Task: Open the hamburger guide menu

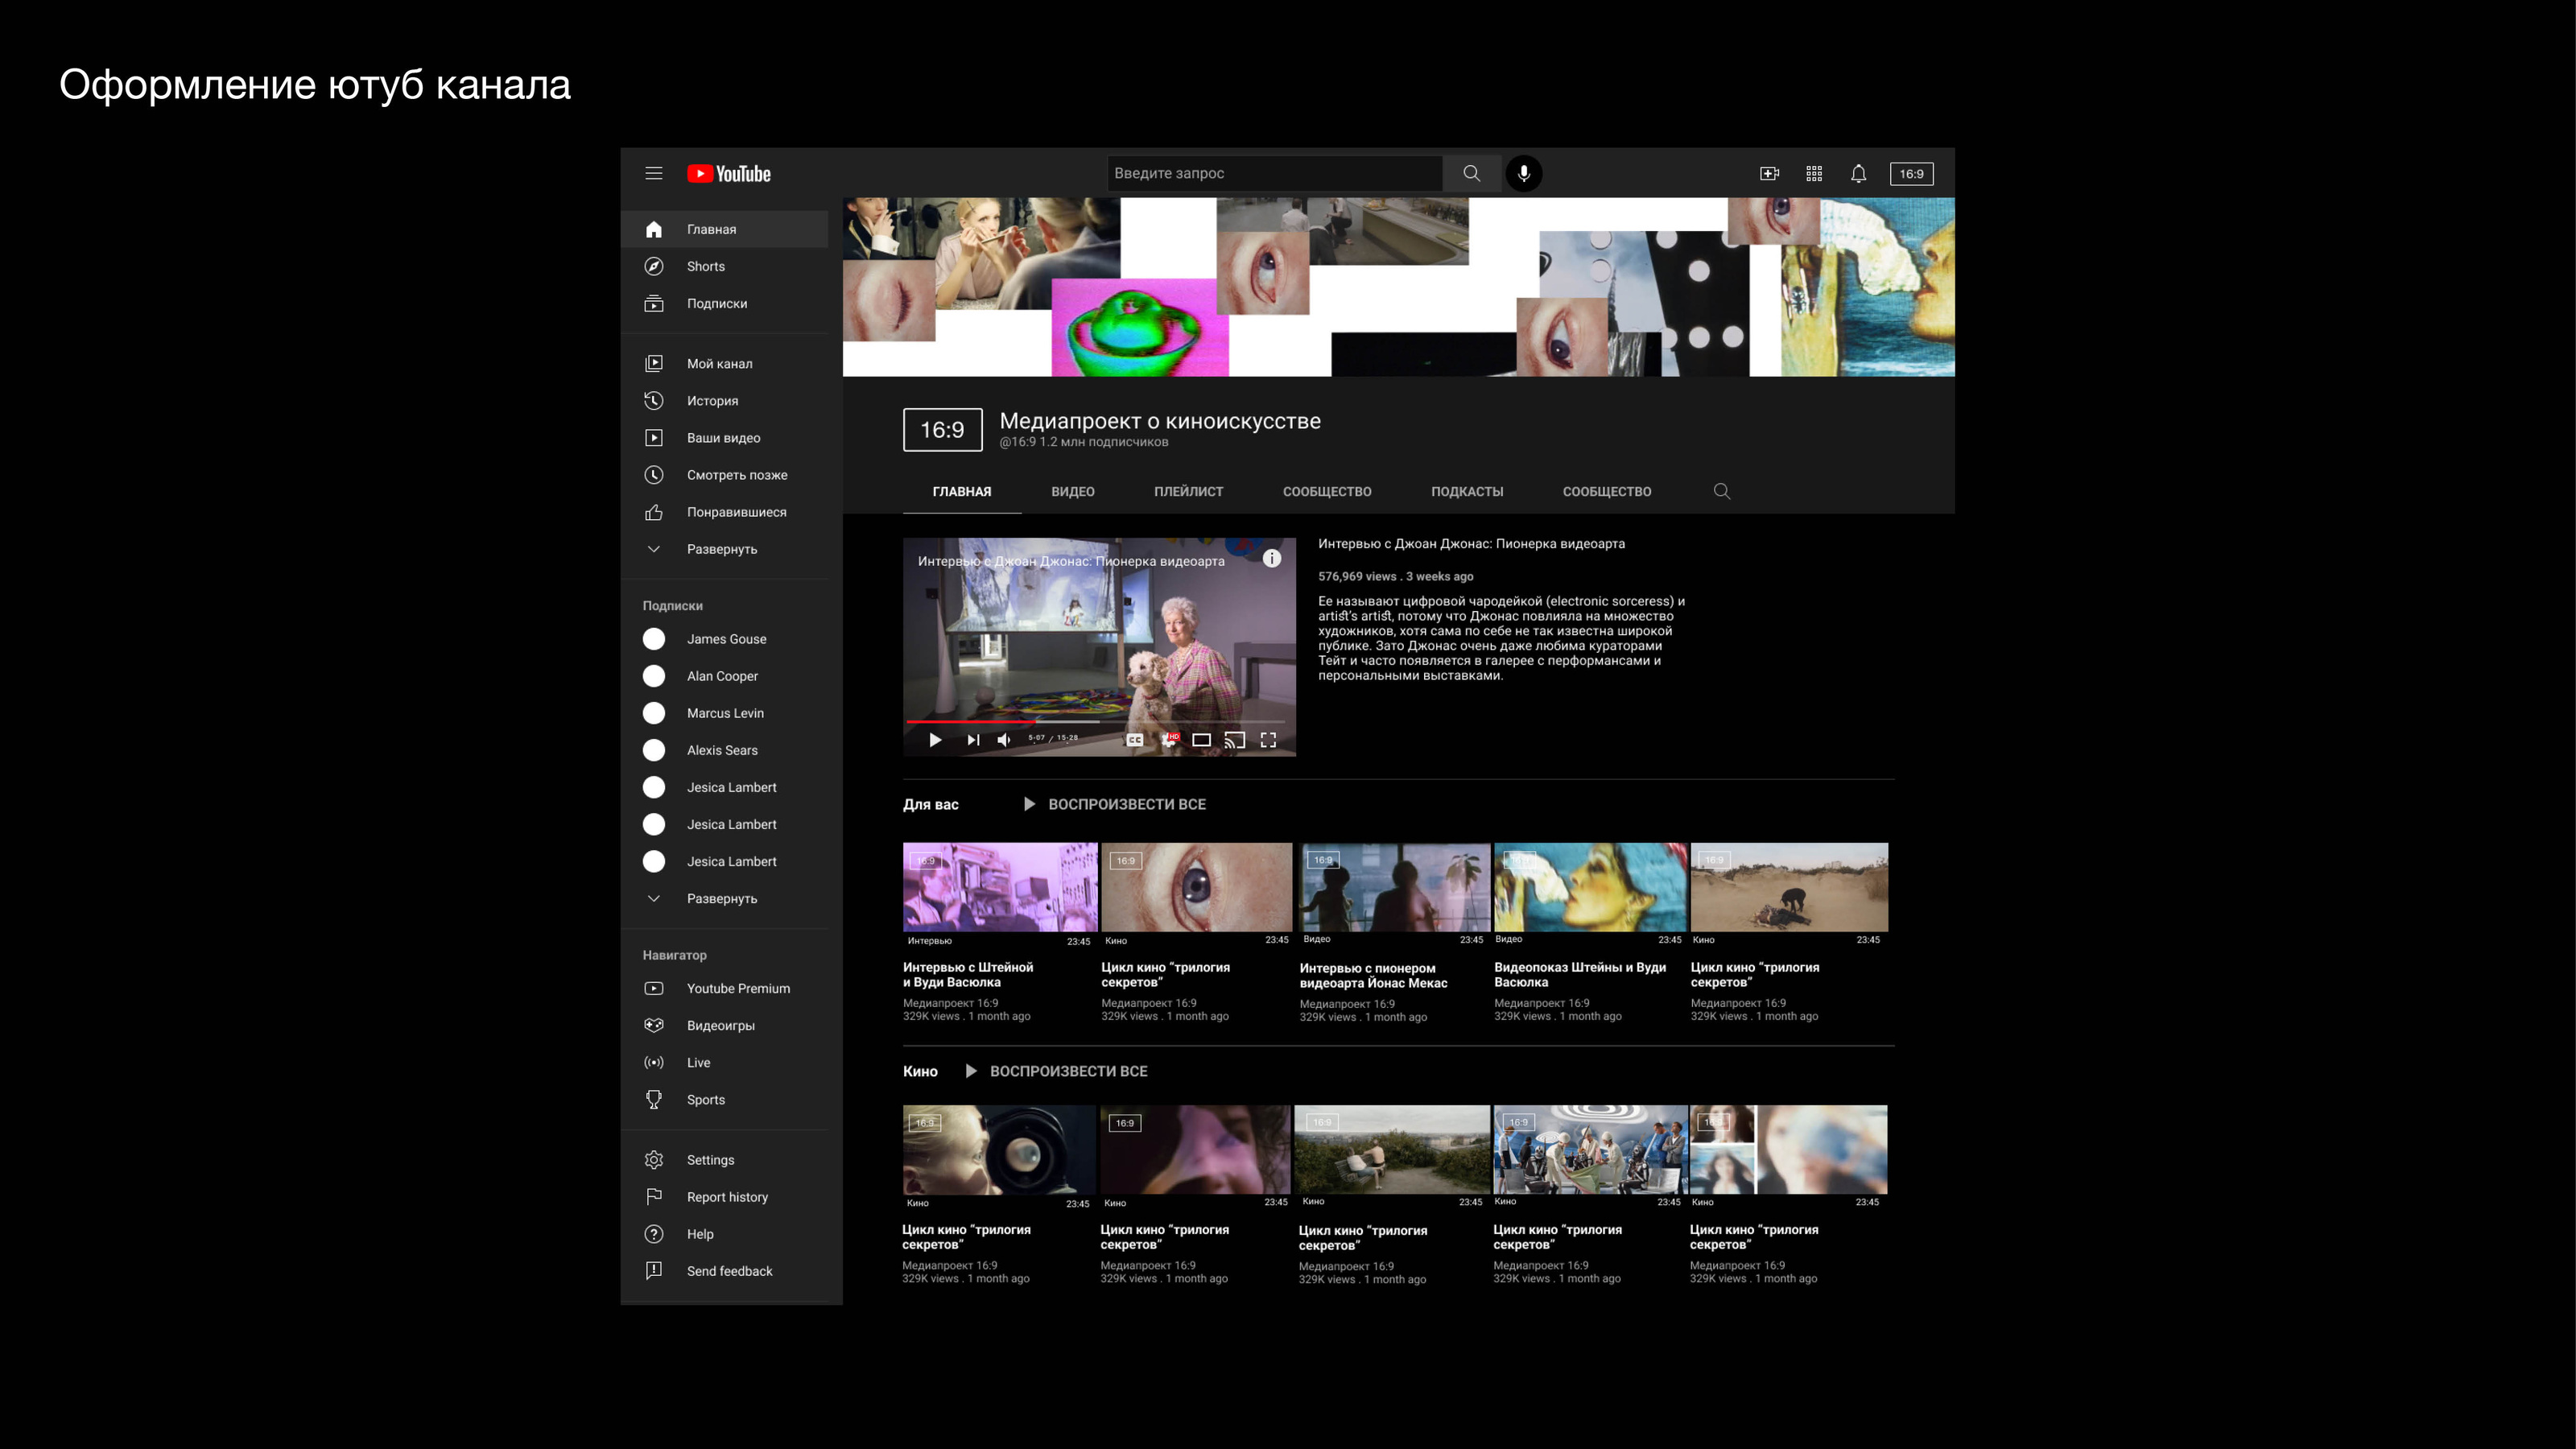Action: point(653,173)
